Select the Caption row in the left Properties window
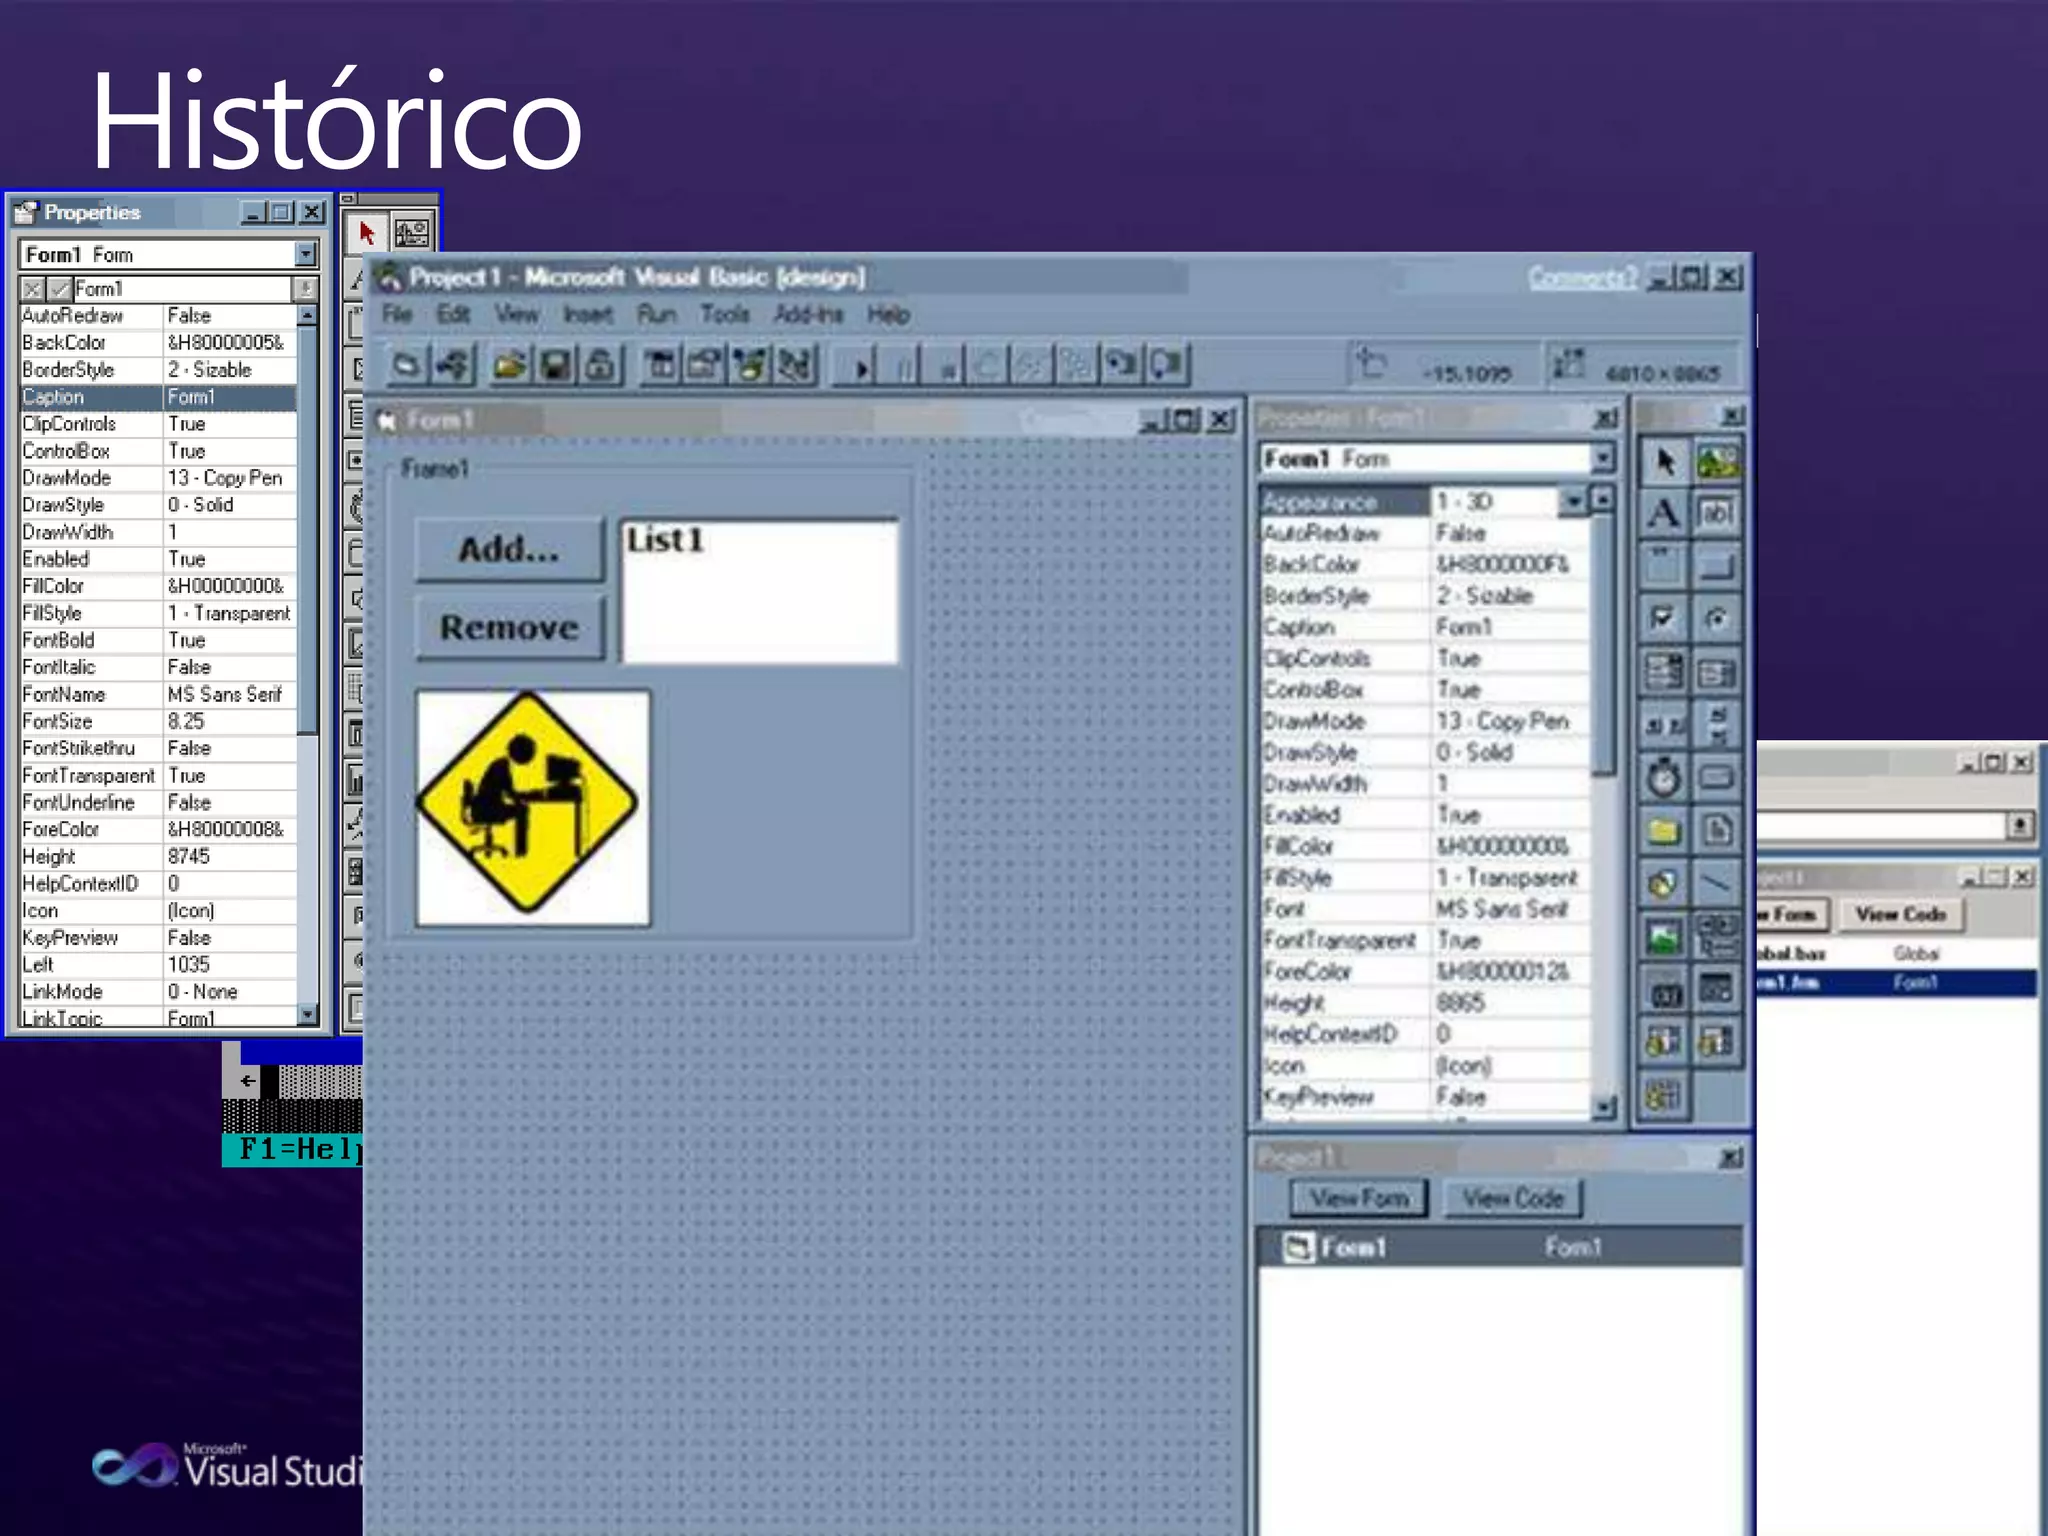Screen dimensions: 2048x1536 point(158,397)
